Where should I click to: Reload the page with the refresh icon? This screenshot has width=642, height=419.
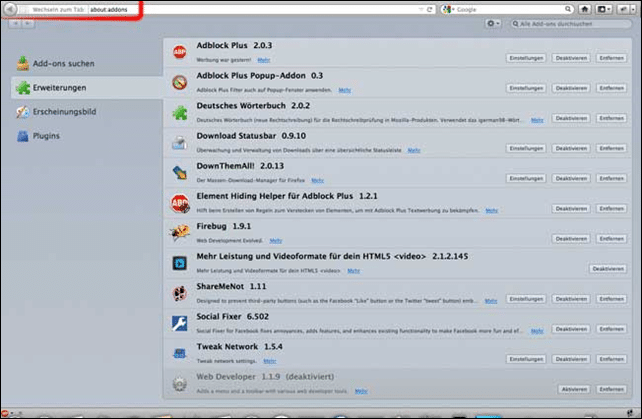429,9
